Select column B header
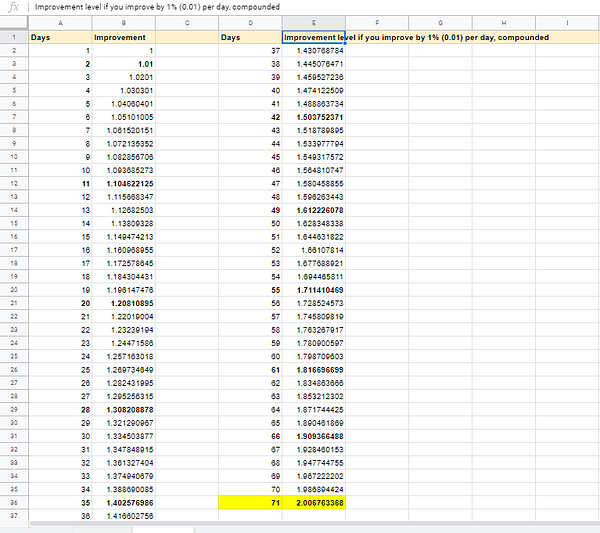600x533 pixels. pyautogui.click(x=124, y=23)
